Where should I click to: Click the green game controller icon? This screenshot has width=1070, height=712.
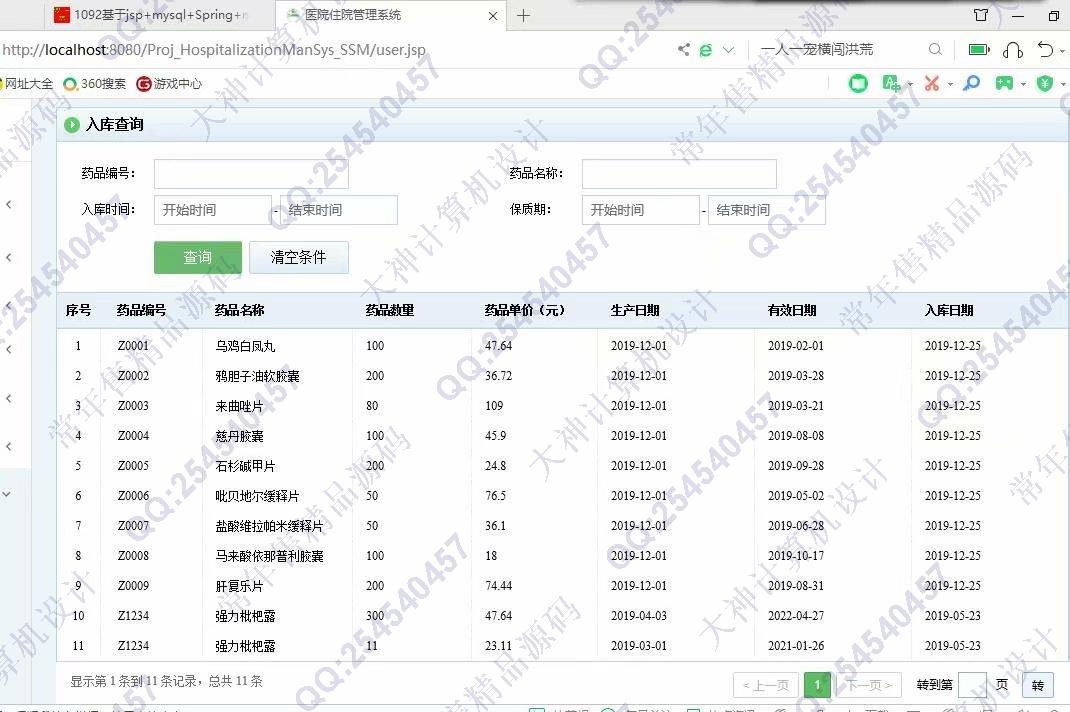pyautogui.click(x=1003, y=84)
